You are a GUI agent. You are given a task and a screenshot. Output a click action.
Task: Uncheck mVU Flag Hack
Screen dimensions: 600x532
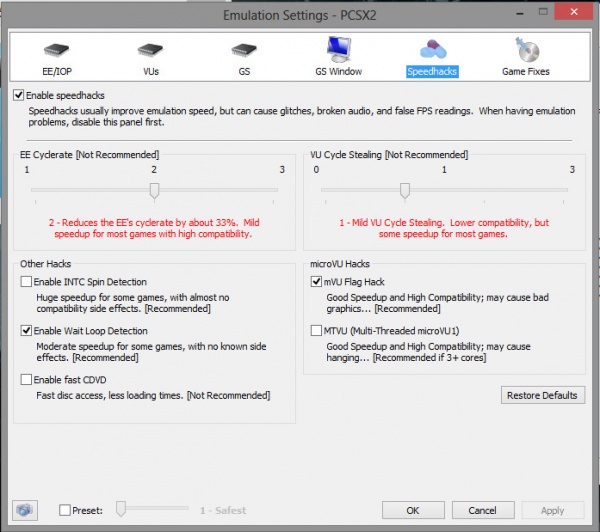point(316,282)
